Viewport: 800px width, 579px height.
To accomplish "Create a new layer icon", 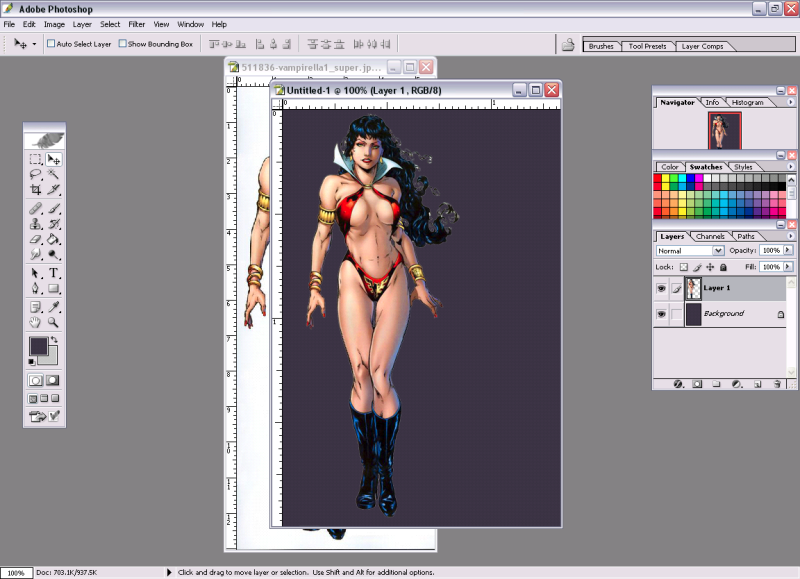I will [758, 384].
